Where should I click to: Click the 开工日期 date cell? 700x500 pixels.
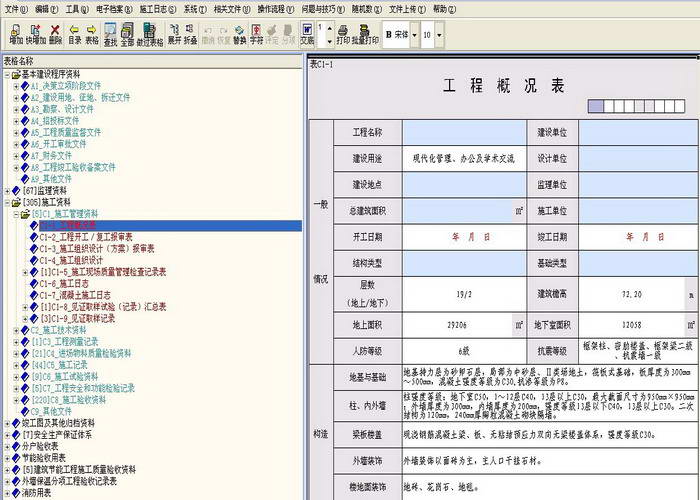coord(464,237)
